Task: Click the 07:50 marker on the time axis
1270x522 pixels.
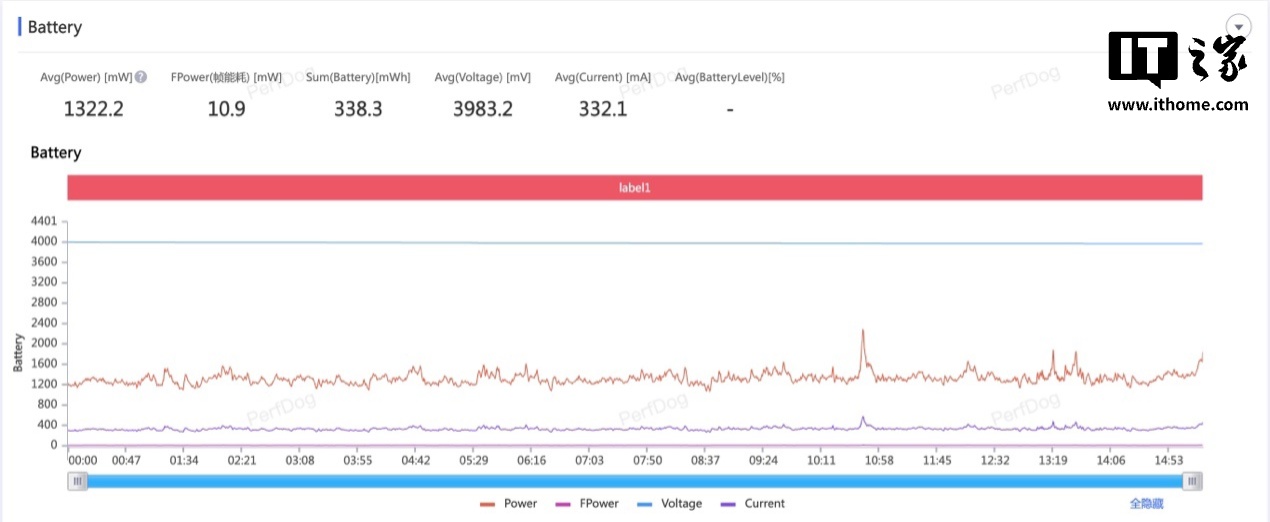Action: point(647,461)
